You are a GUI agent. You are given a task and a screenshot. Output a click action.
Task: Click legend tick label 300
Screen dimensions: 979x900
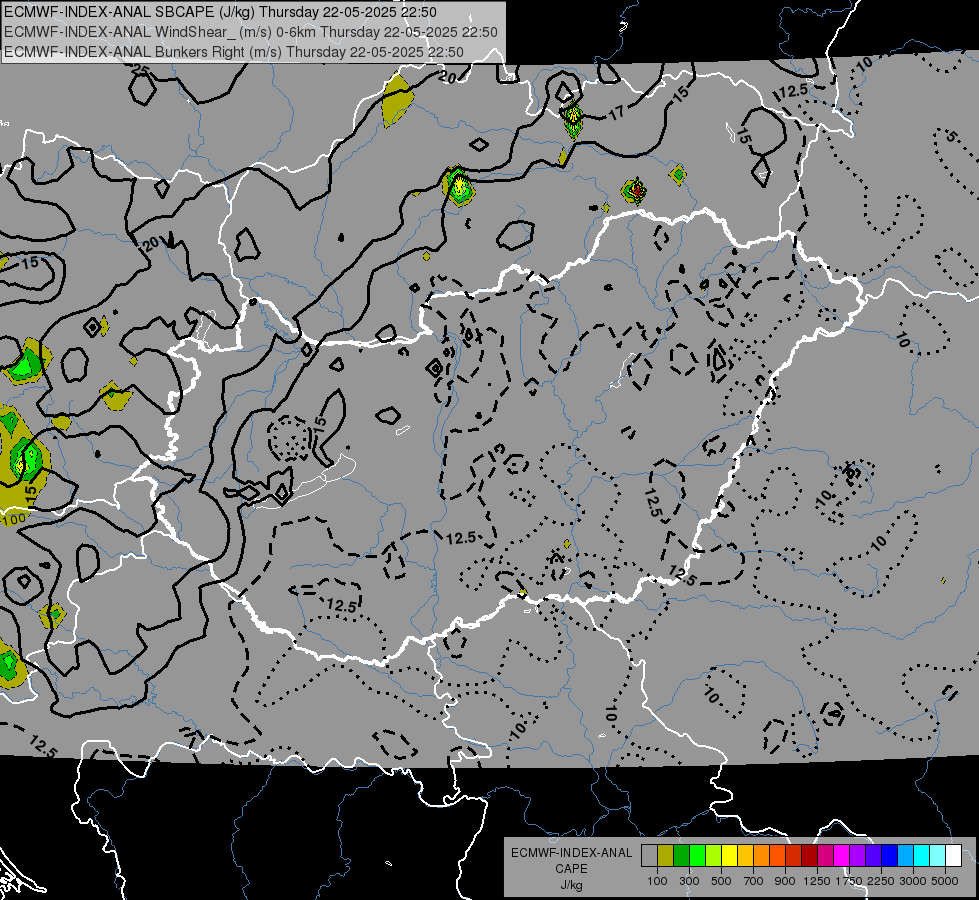click(689, 881)
